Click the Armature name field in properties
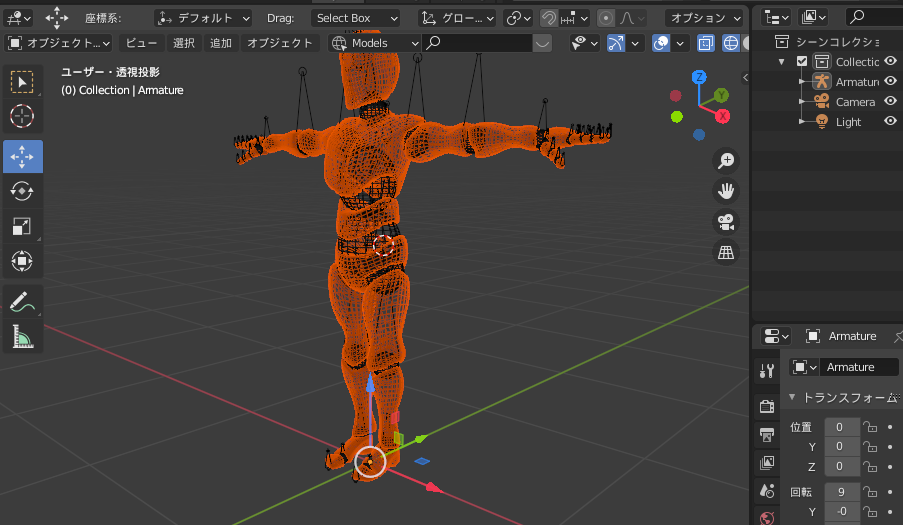 click(858, 367)
